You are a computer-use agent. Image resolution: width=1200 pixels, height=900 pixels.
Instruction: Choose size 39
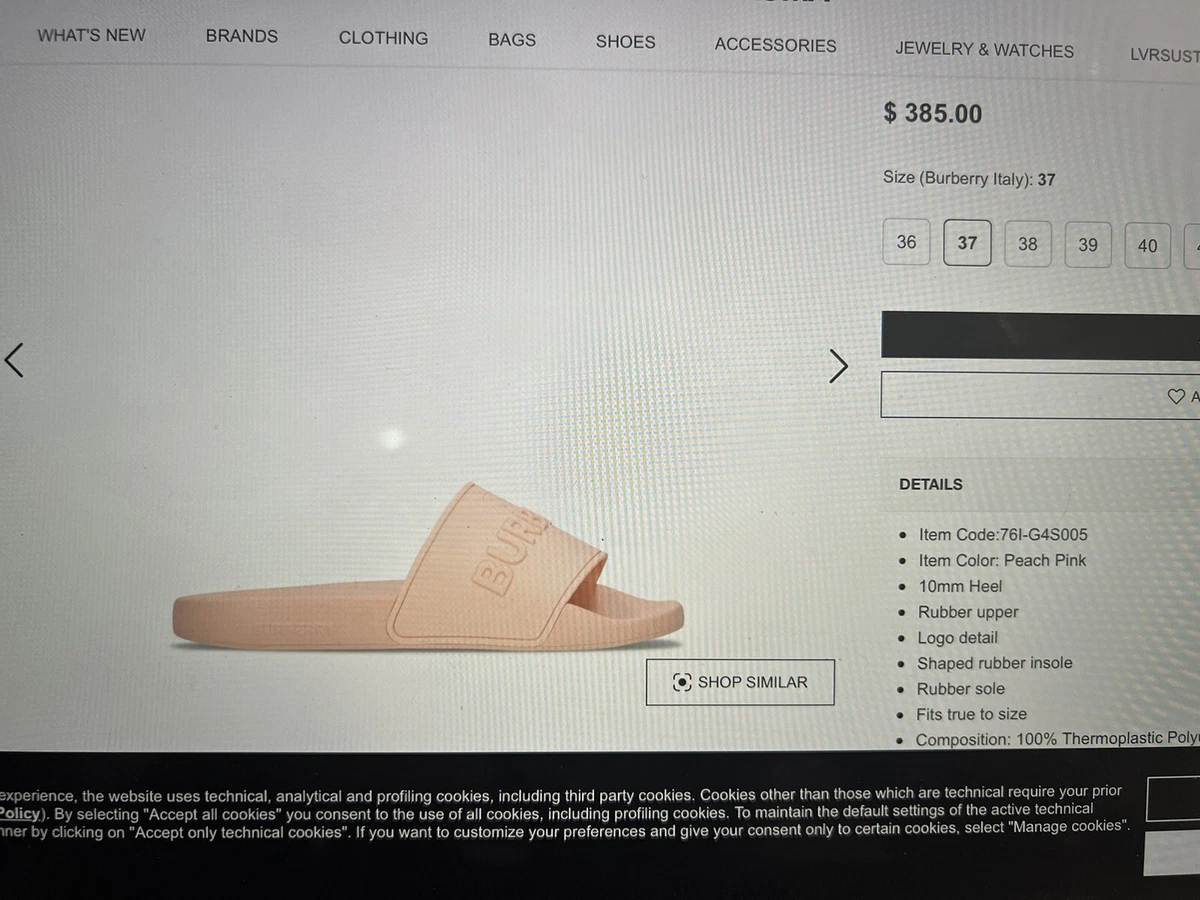tap(1088, 245)
